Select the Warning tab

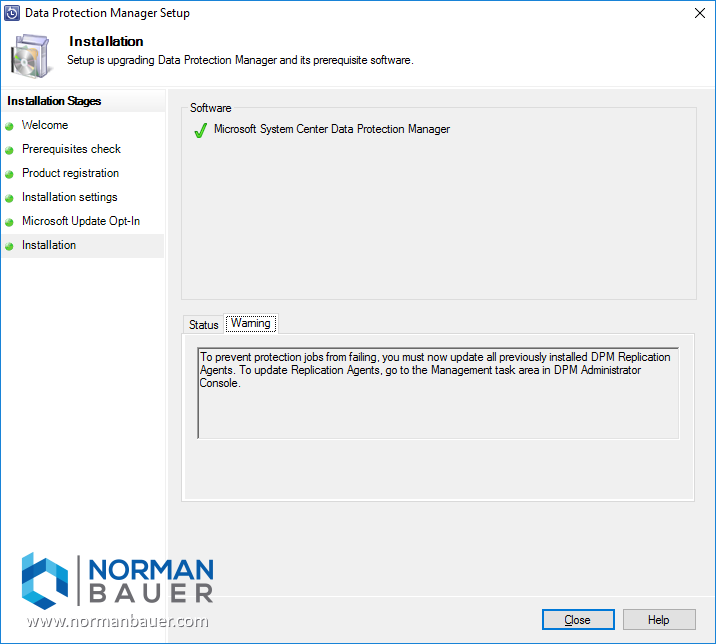pyautogui.click(x=251, y=323)
